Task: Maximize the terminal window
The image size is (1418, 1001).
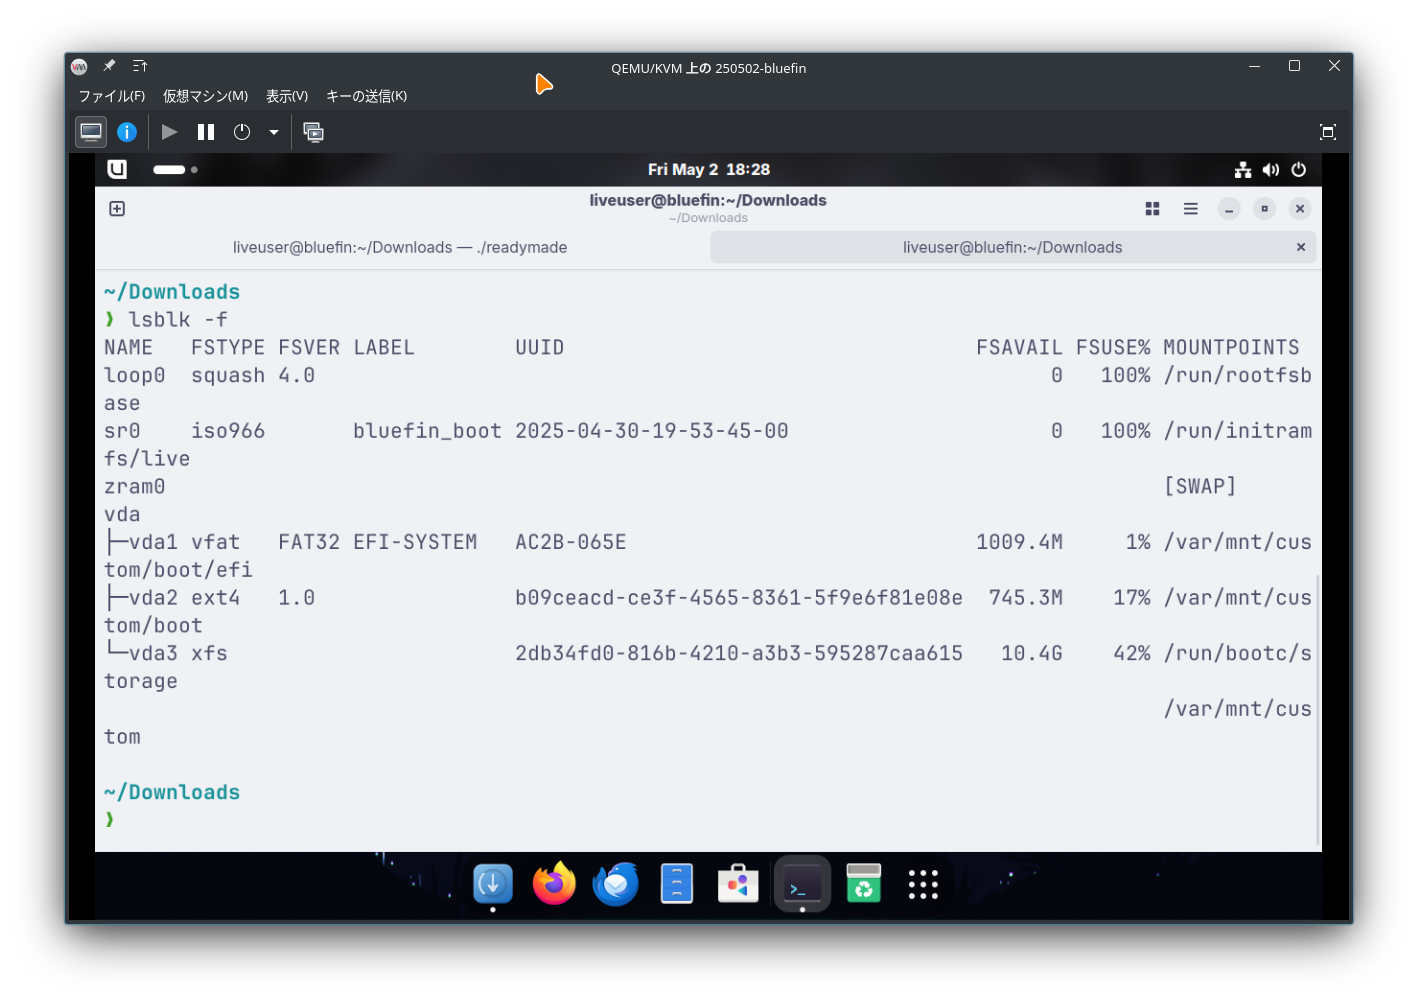Action: point(1265,209)
